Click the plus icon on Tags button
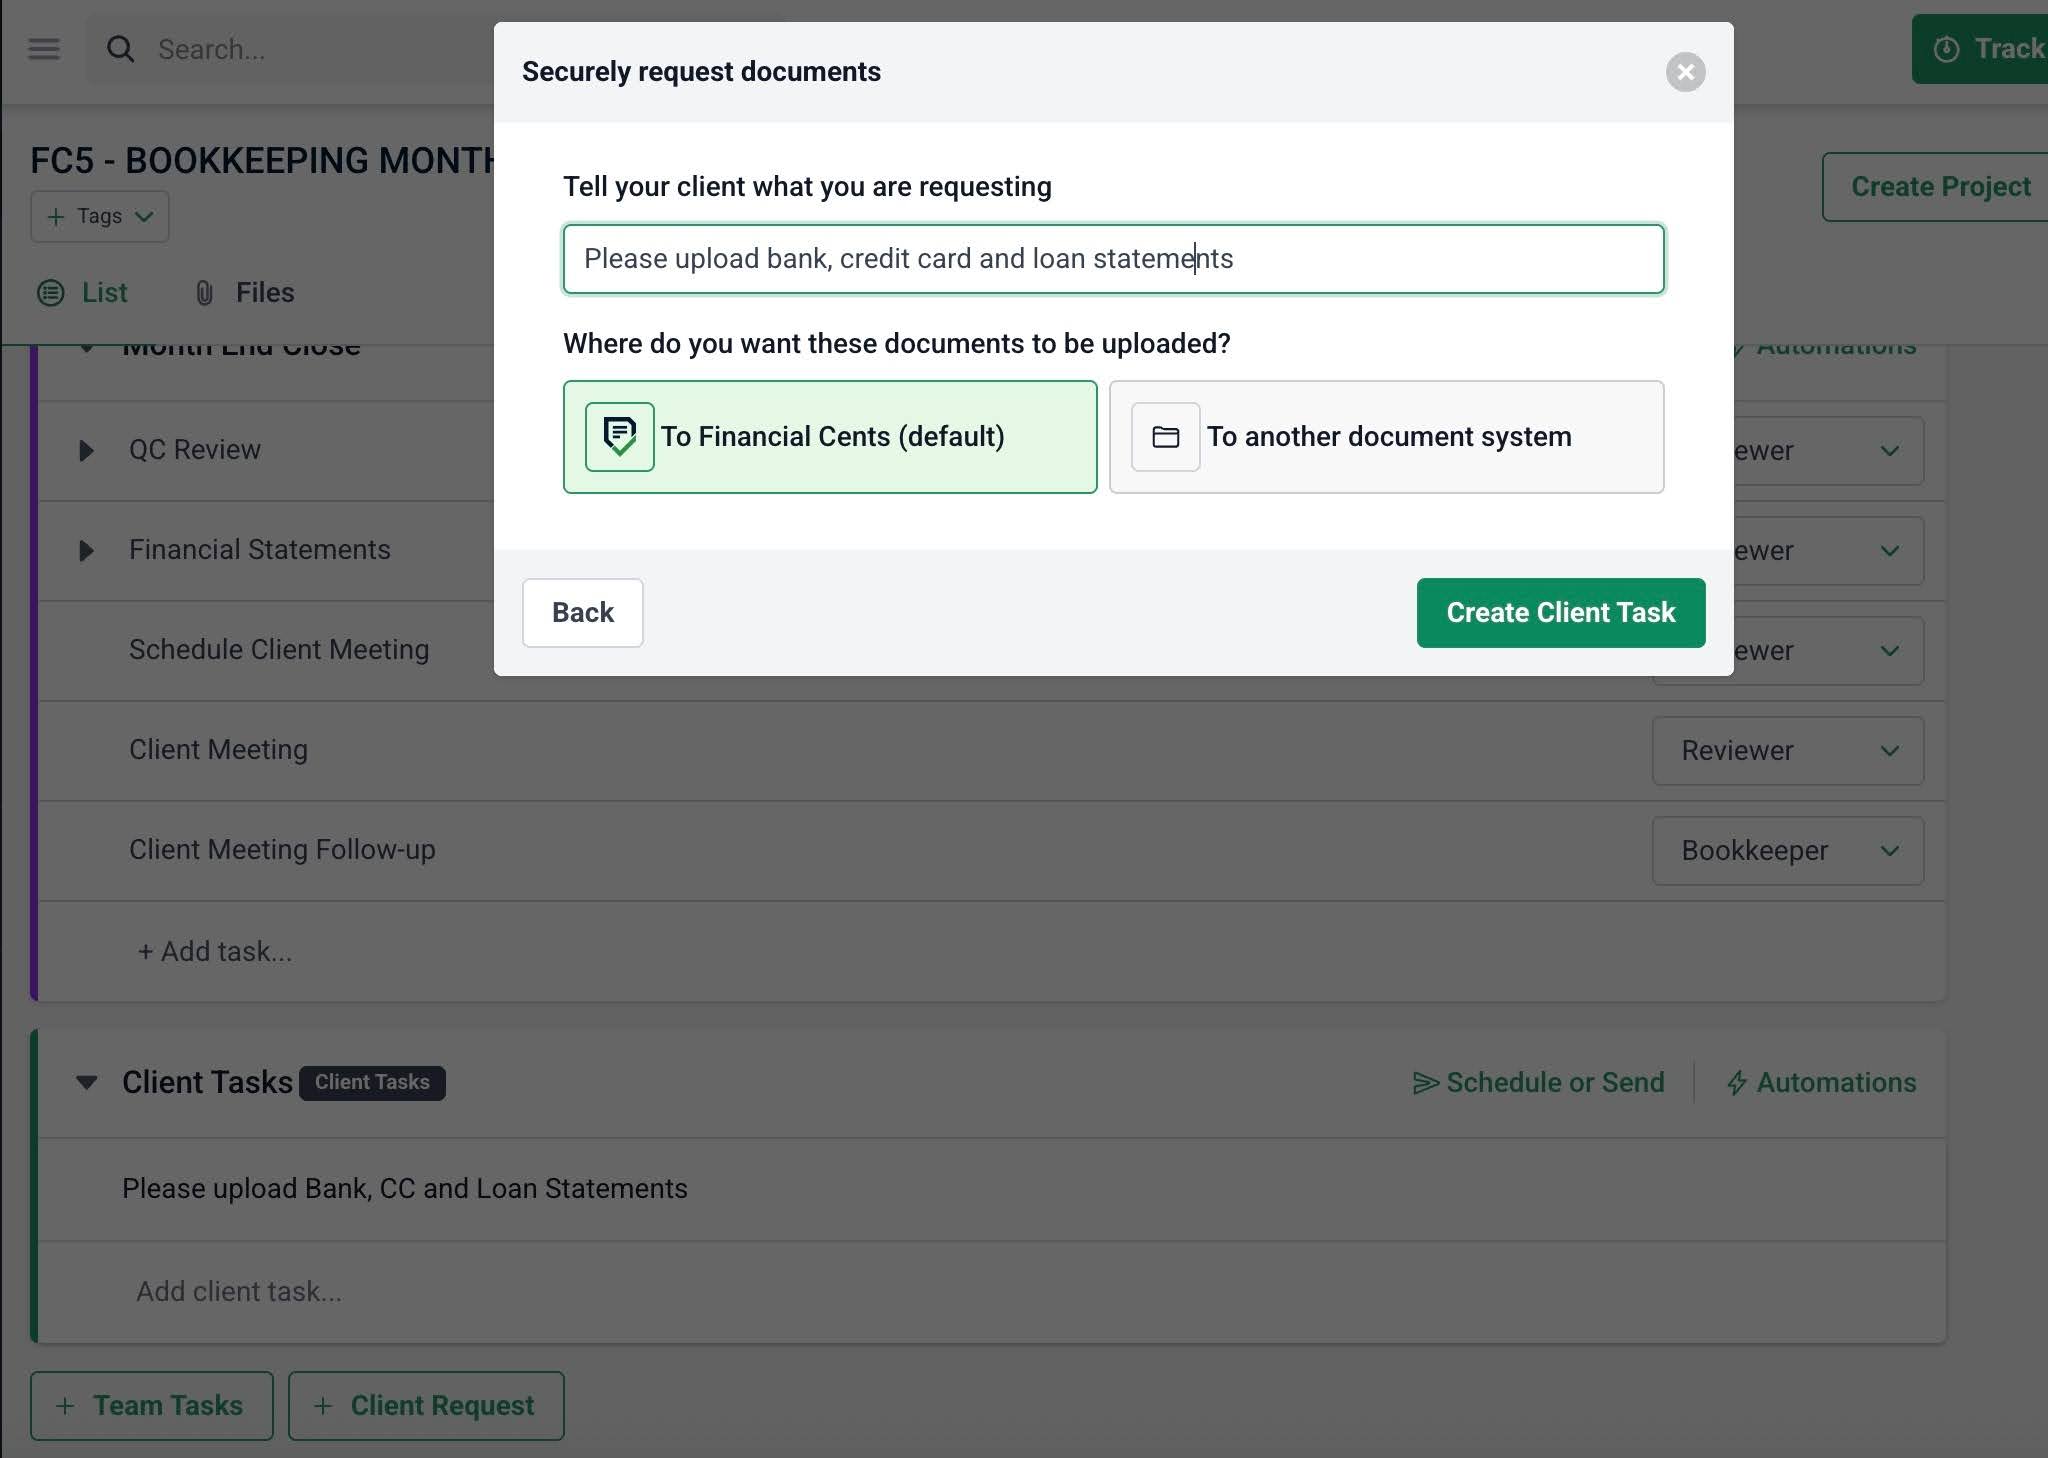The height and width of the screenshot is (1458, 2048). (56, 217)
